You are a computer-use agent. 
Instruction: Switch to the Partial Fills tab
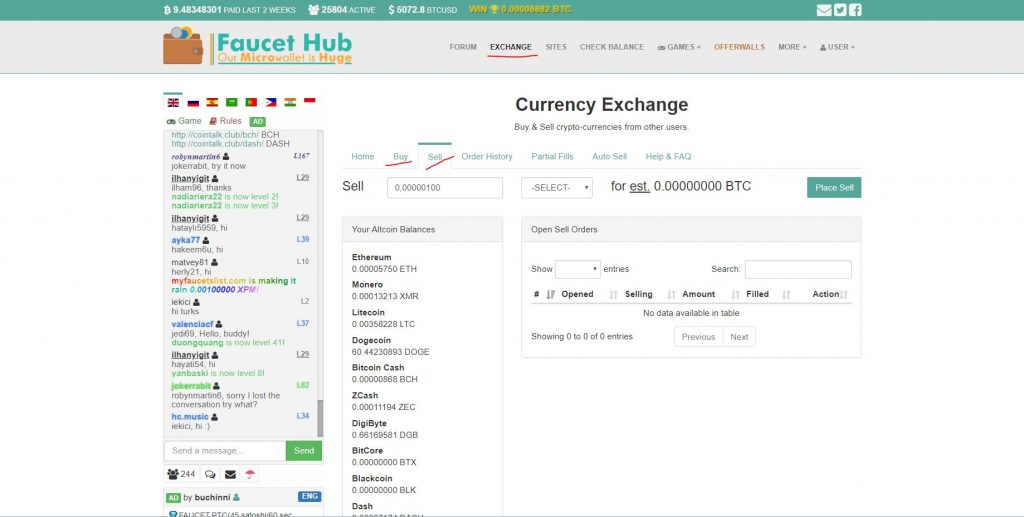pyautogui.click(x=552, y=157)
